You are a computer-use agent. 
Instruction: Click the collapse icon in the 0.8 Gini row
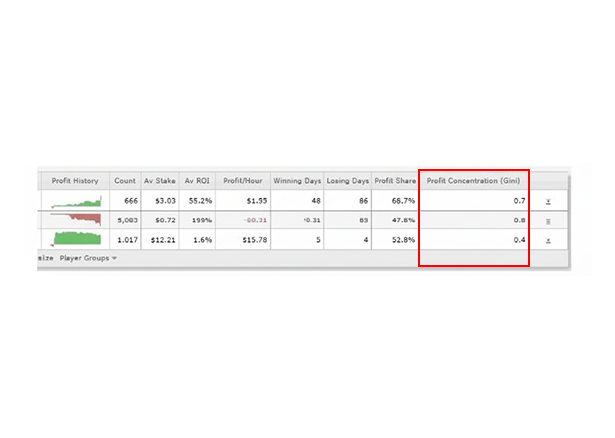(548, 222)
